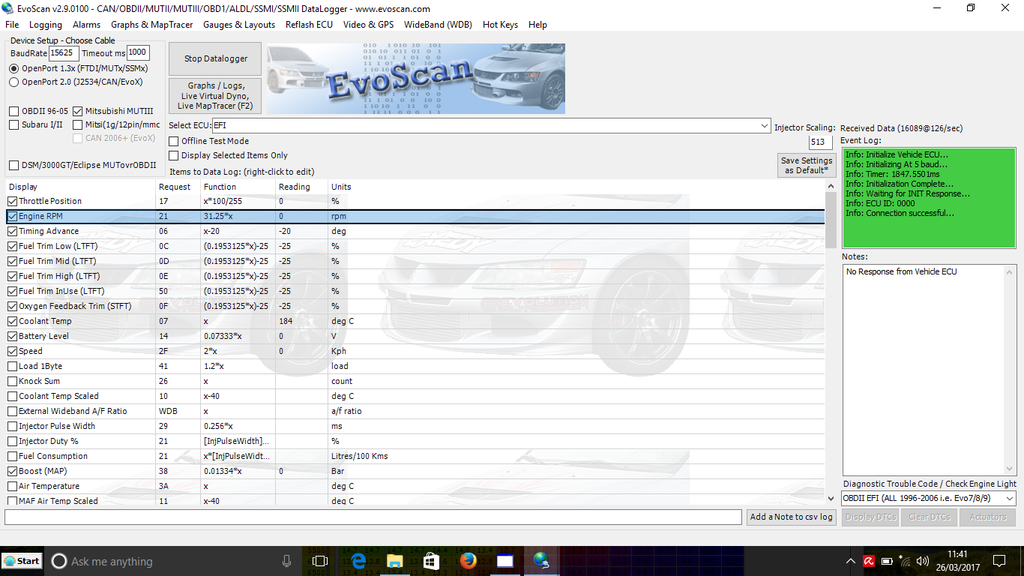
Task: Open the Gauges & Layouts menu
Action: click(x=239, y=25)
